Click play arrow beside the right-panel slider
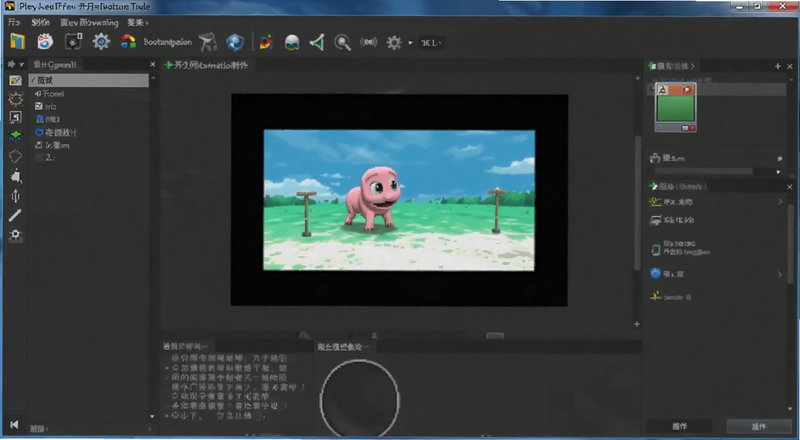The width and height of the screenshot is (800, 440). click(x=779, y=172)
